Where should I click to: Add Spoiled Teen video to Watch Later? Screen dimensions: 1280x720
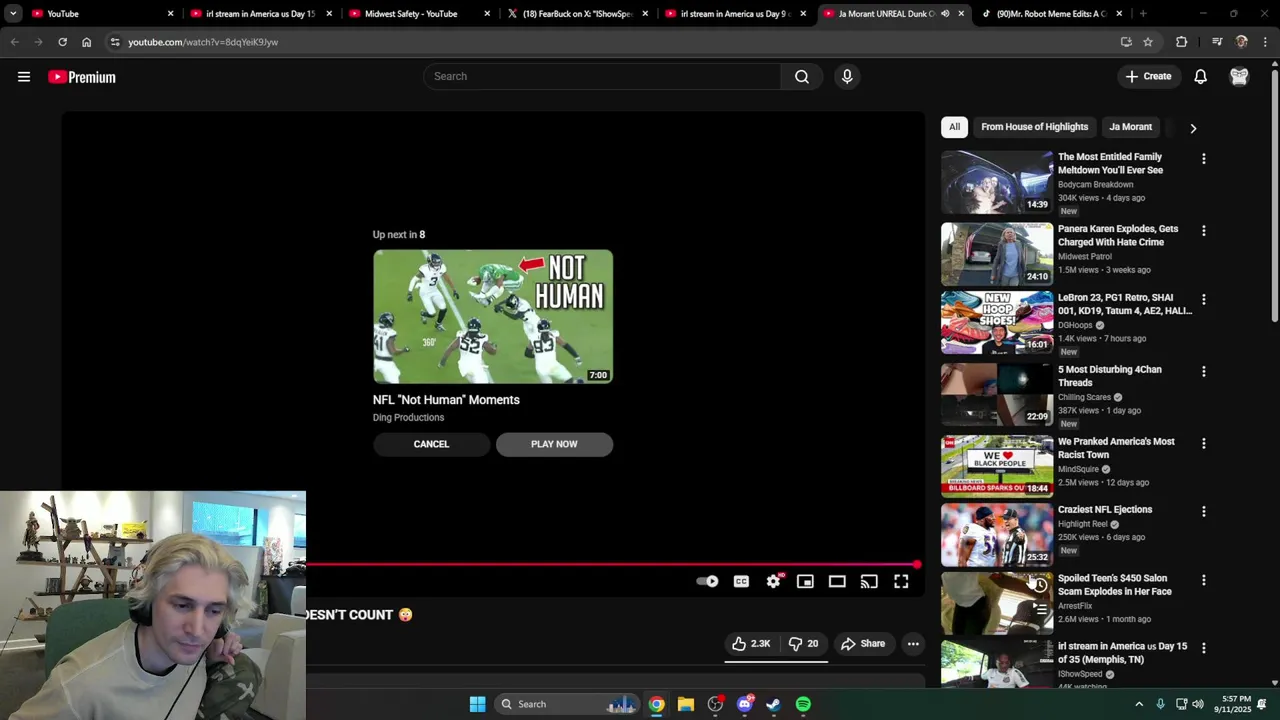1040,586
